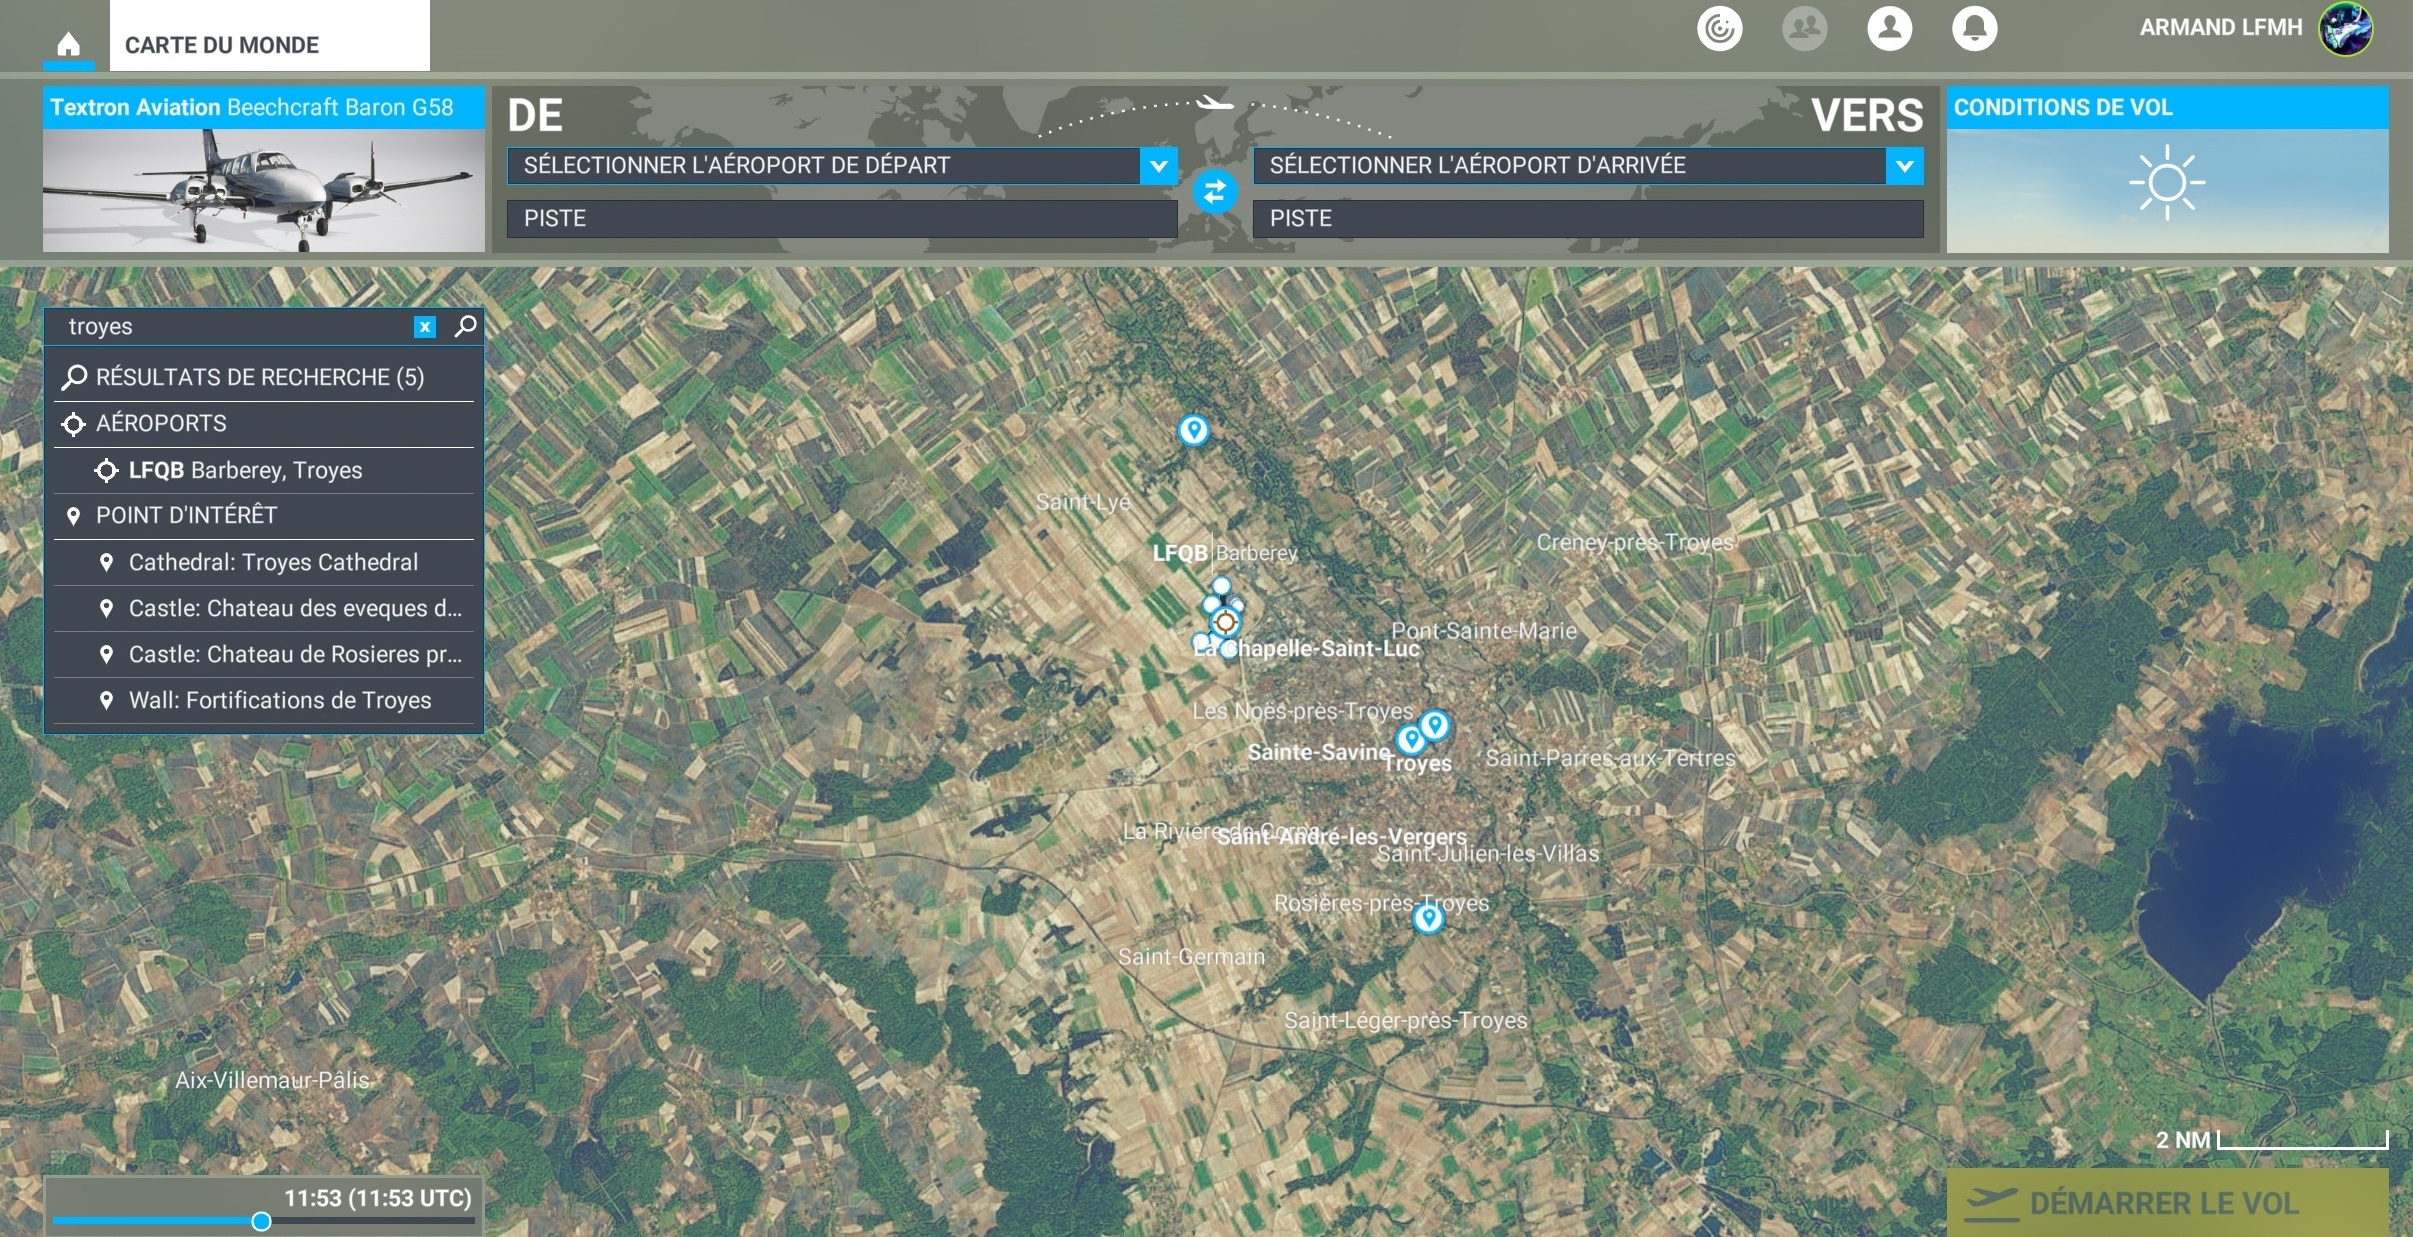
Task: Click the time of day slider handle
Action: coord(261,1221)
